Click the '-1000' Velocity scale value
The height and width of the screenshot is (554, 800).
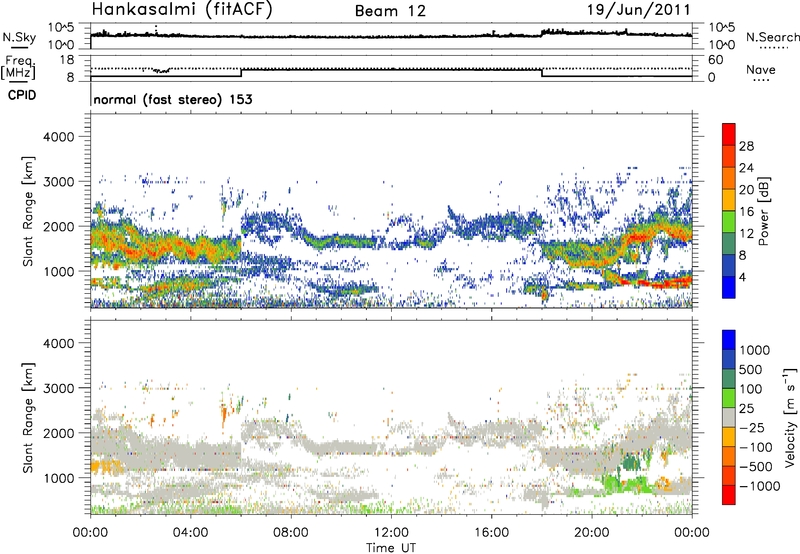[x=760, y=486]
